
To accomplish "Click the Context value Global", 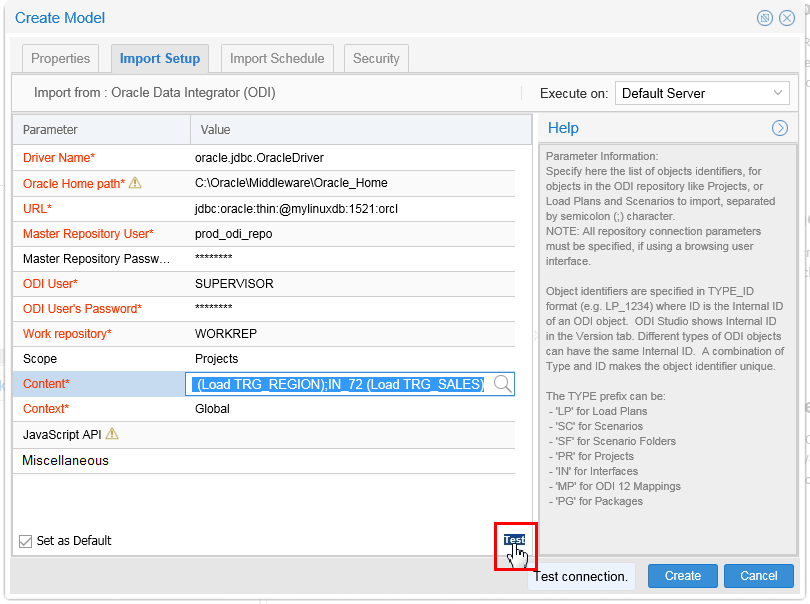I will (212, 409).
